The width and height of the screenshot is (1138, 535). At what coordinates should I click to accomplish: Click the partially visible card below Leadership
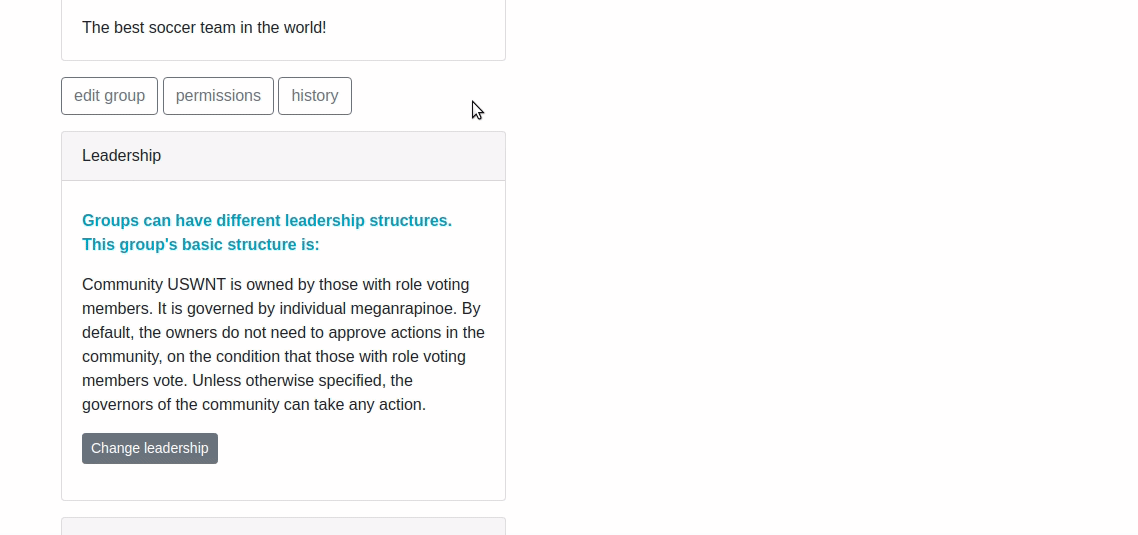click(x=283, y=526)
